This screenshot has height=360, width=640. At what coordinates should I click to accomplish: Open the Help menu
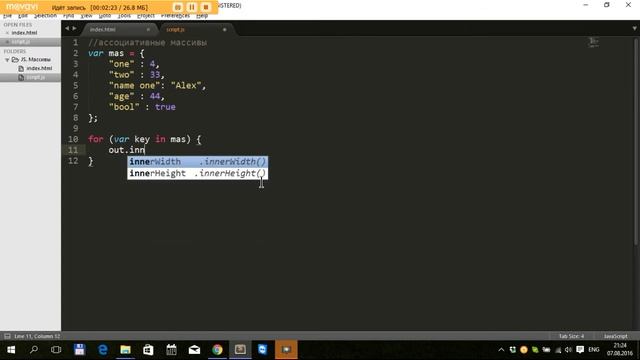click(202, 16)
